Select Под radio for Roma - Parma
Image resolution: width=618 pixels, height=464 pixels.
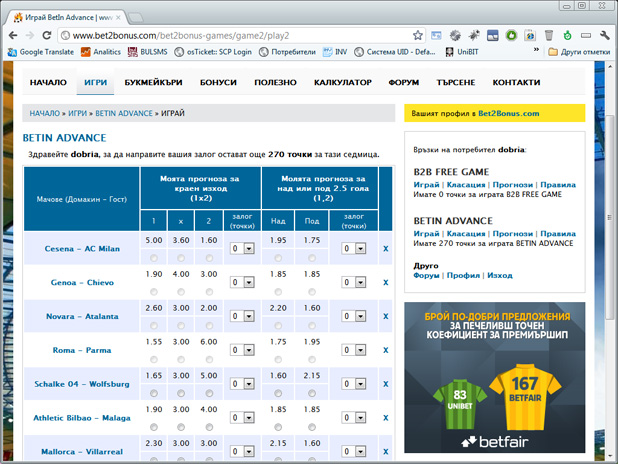click(x=312, y=360)
